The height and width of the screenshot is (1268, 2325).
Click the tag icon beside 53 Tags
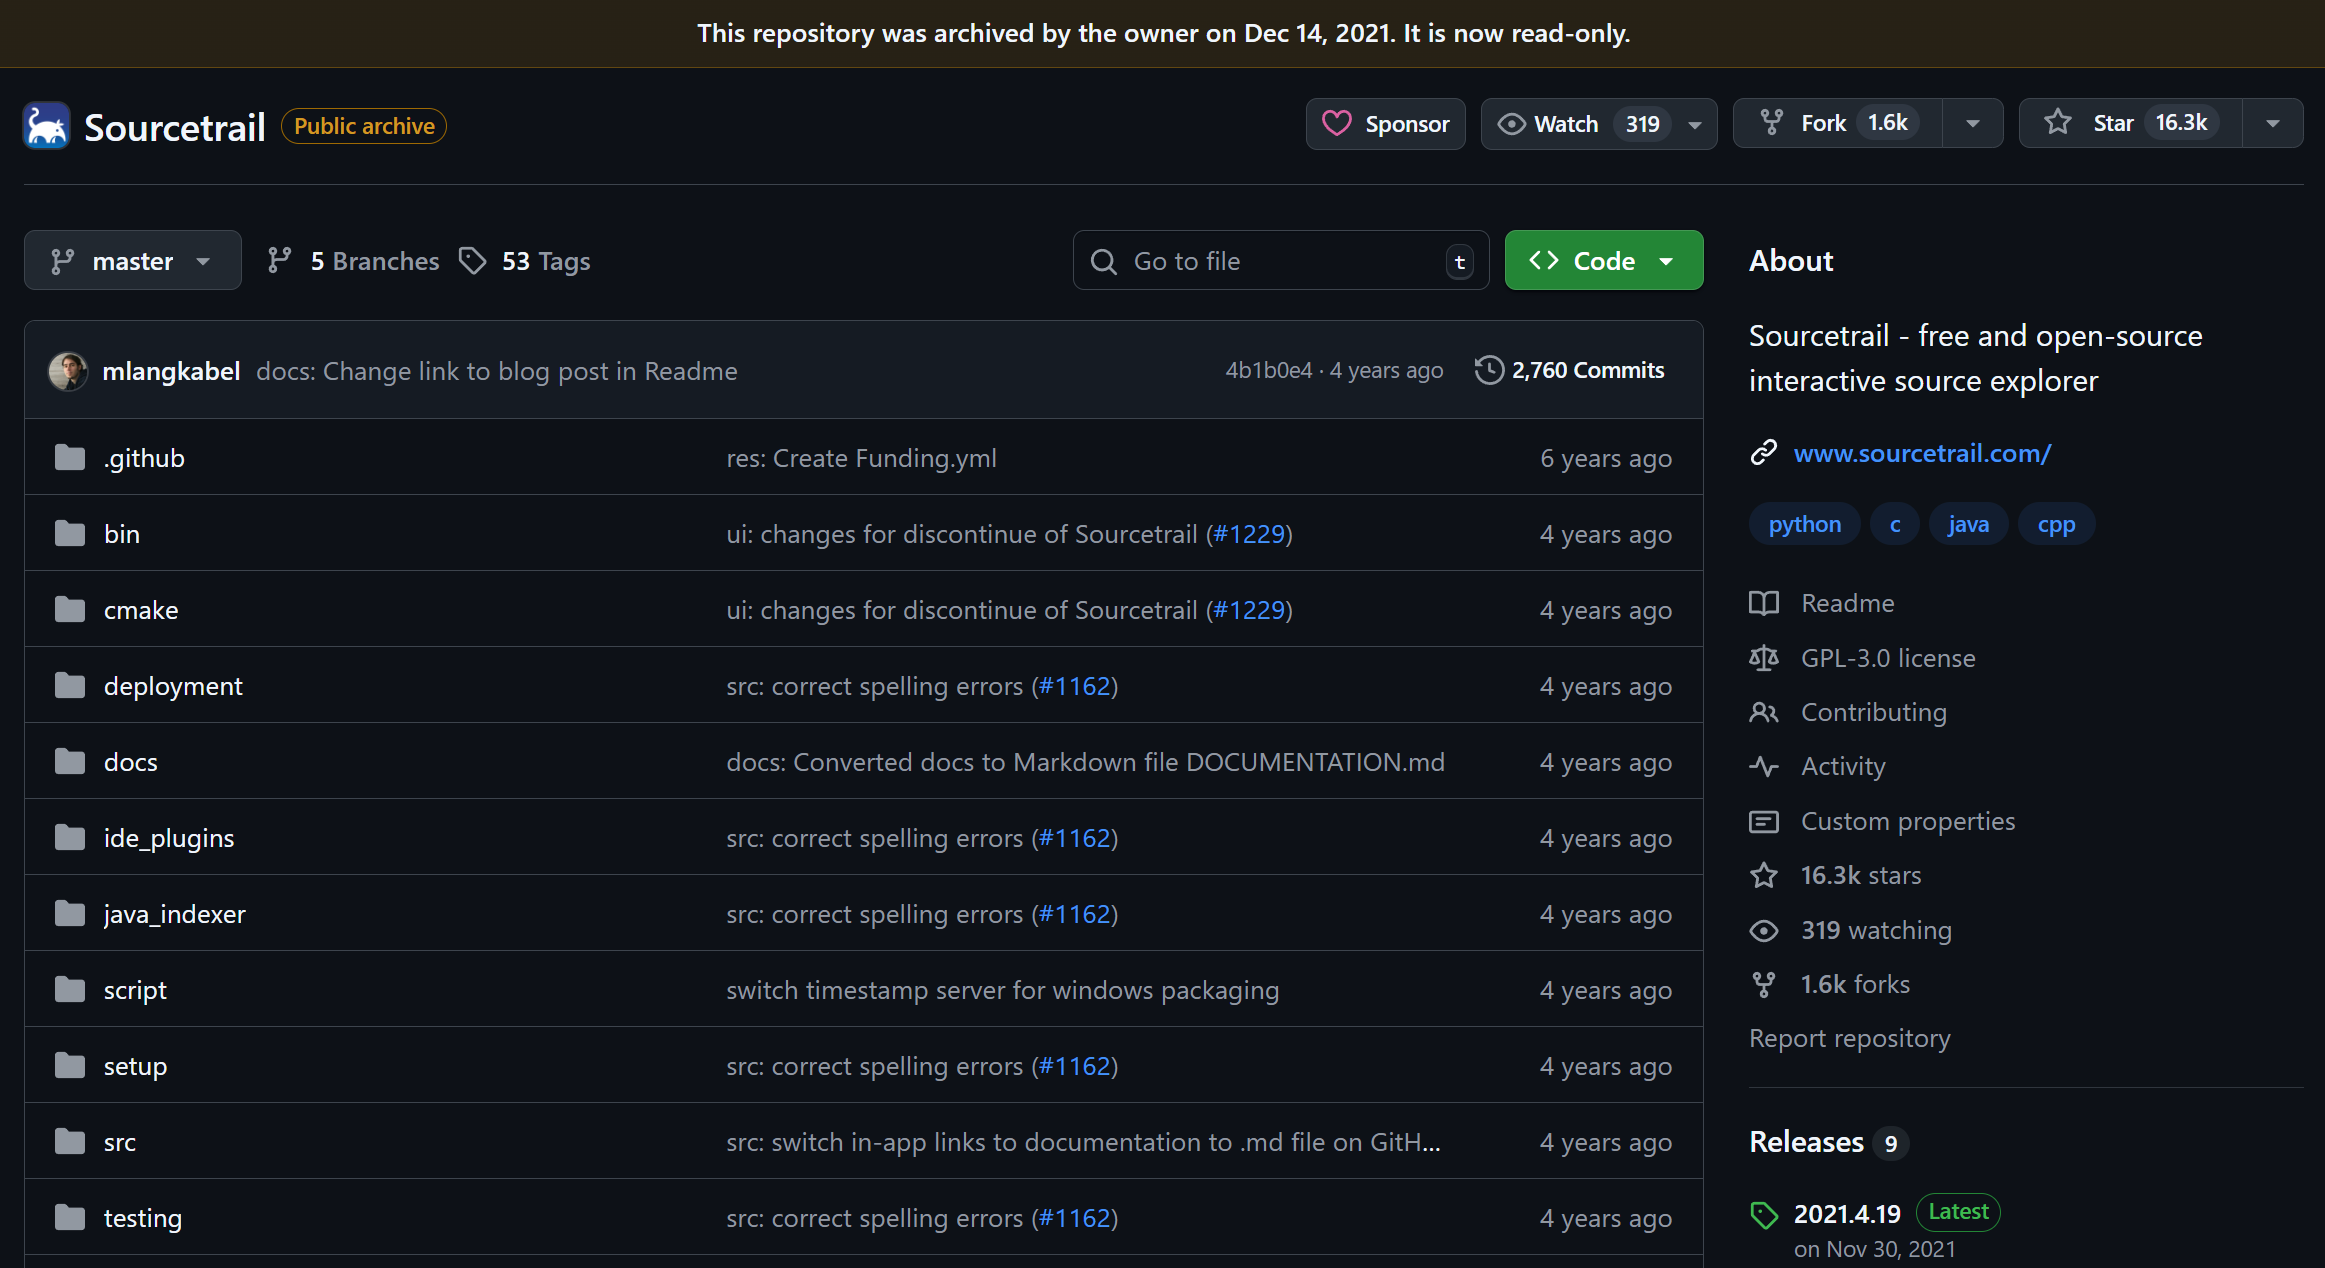click(472, 261)
